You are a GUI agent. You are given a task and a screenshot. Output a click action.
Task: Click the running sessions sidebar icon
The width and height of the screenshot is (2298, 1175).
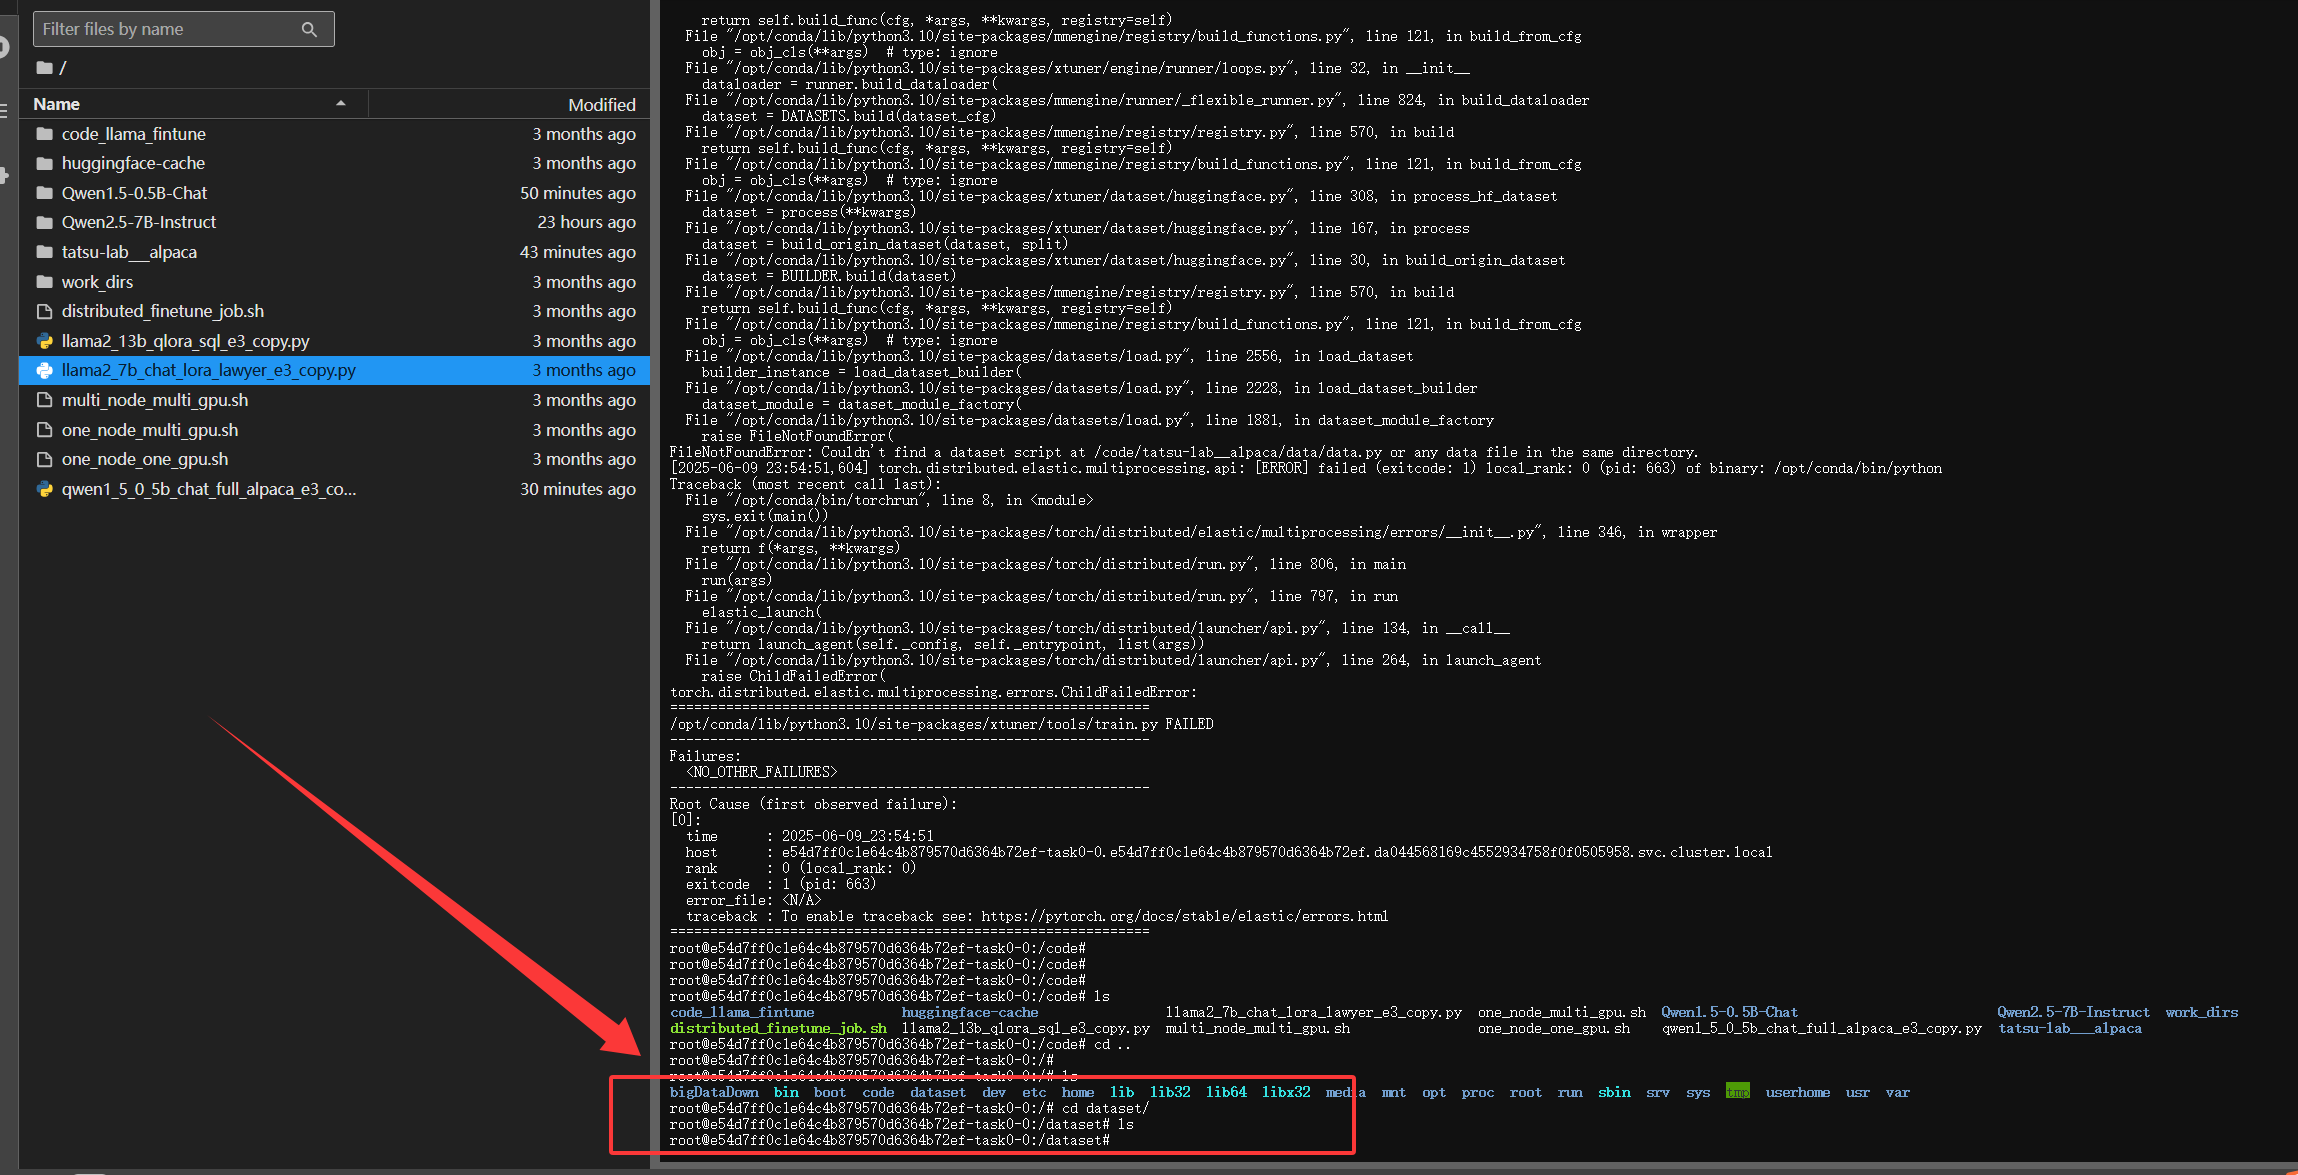tap(4, 46)
